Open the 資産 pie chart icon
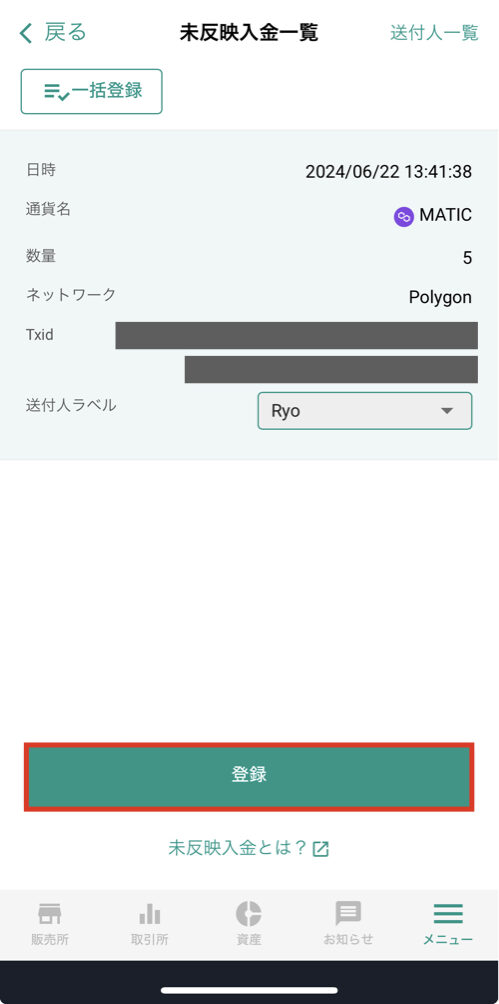Viewport: 499px width, 1004px height. 249,913
